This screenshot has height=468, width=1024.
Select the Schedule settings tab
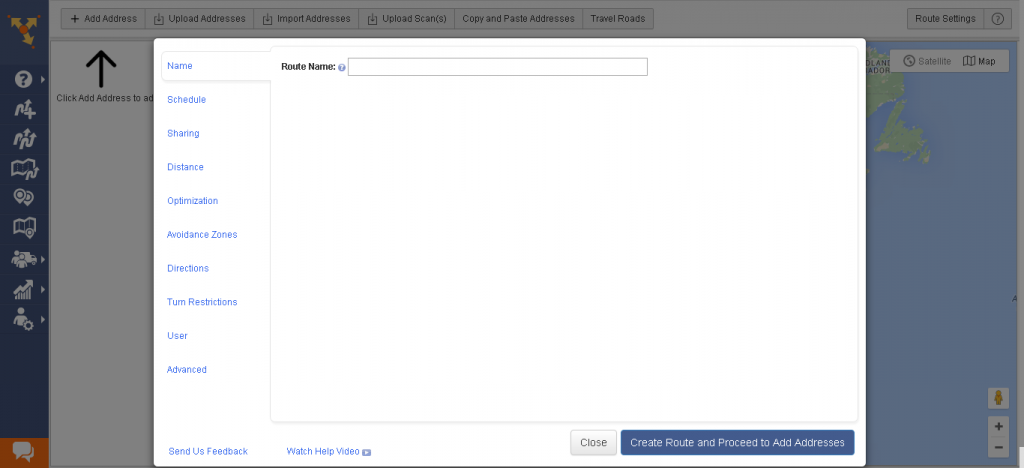[186, 100]
